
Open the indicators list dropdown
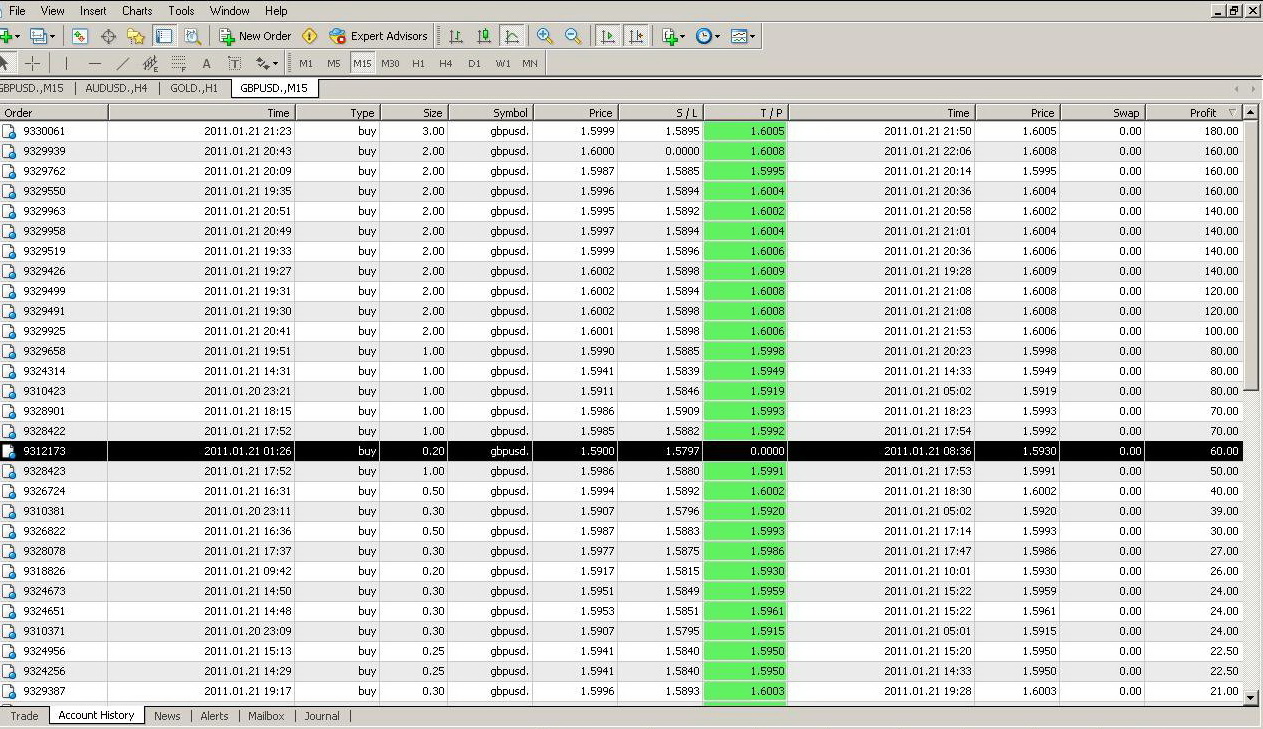[x=673, y=36]
